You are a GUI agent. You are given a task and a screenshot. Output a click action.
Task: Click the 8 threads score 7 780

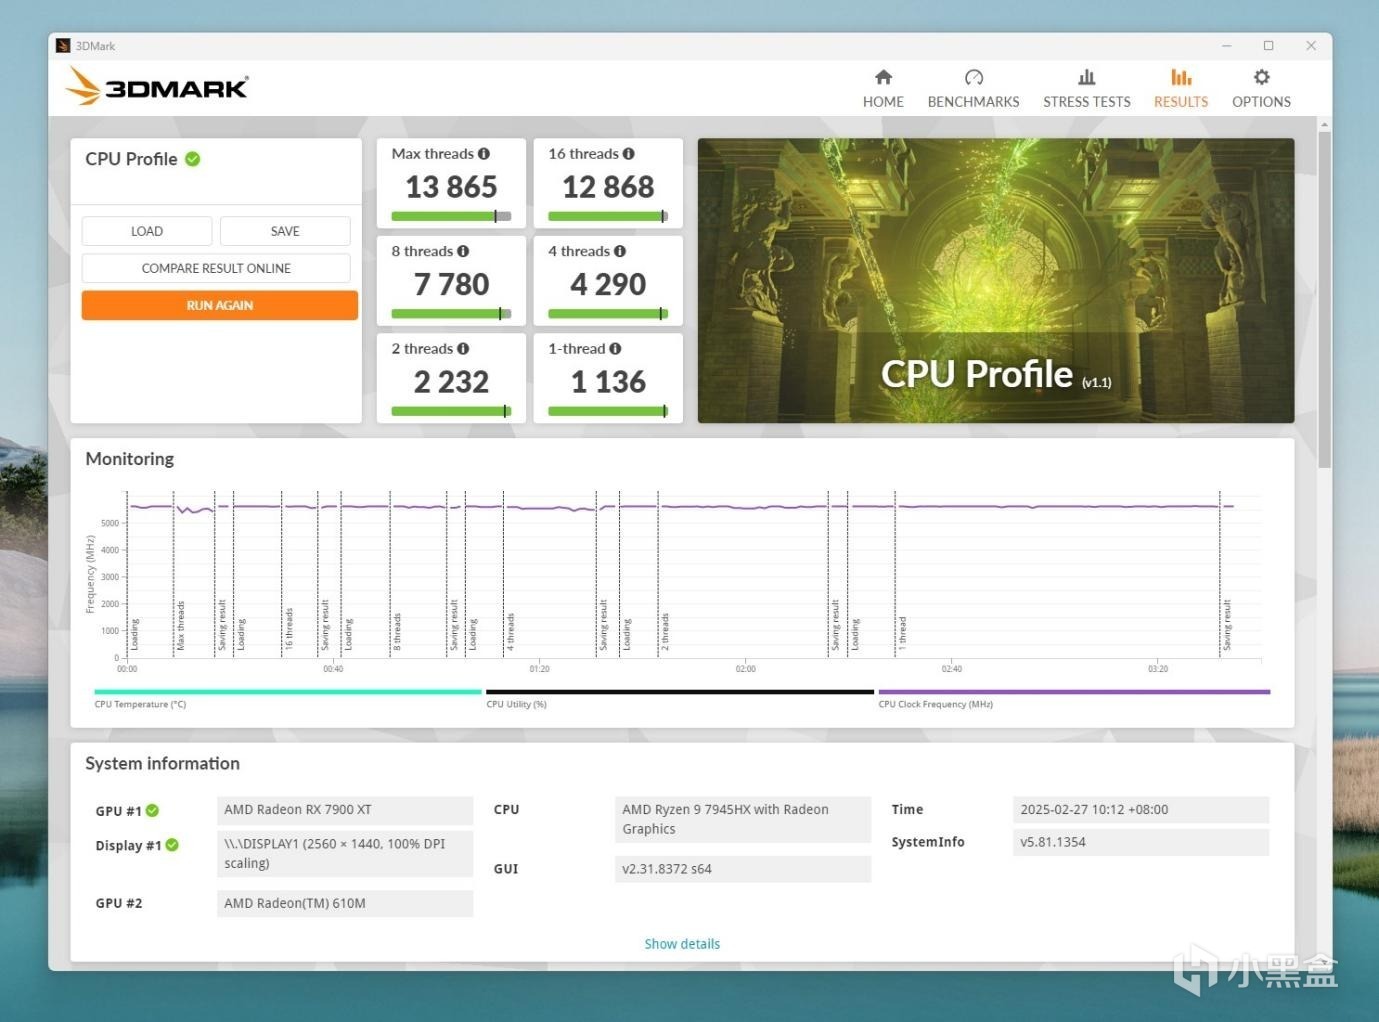452,284
